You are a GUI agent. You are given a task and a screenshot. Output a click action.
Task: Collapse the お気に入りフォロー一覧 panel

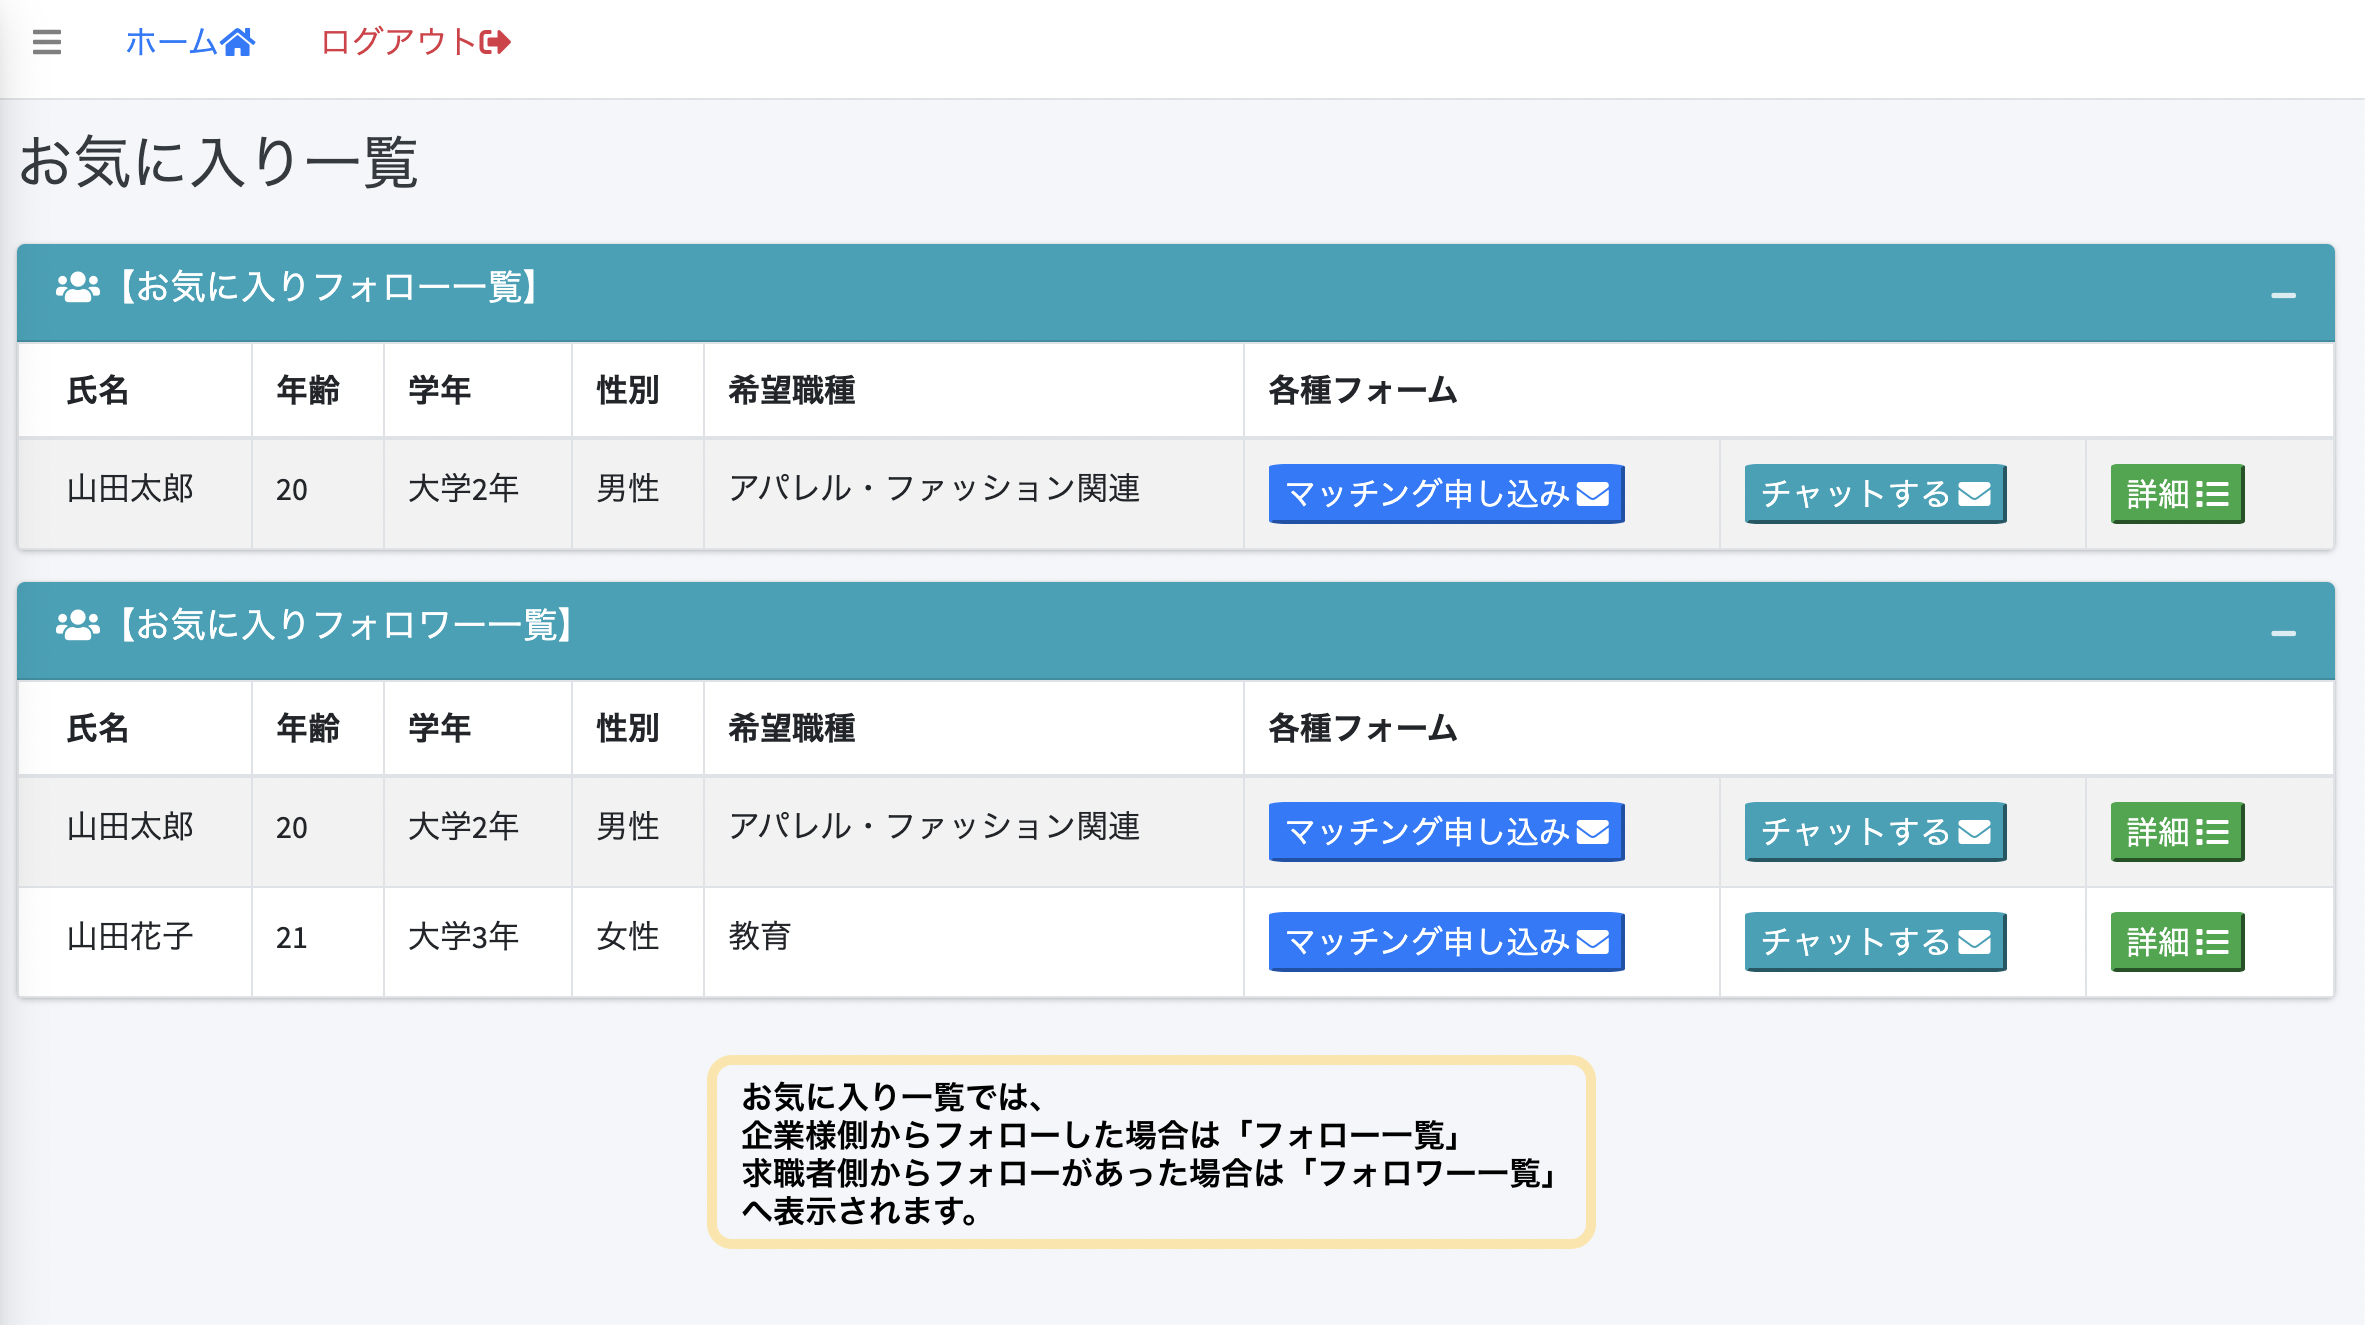click(x=2283, y=293)
